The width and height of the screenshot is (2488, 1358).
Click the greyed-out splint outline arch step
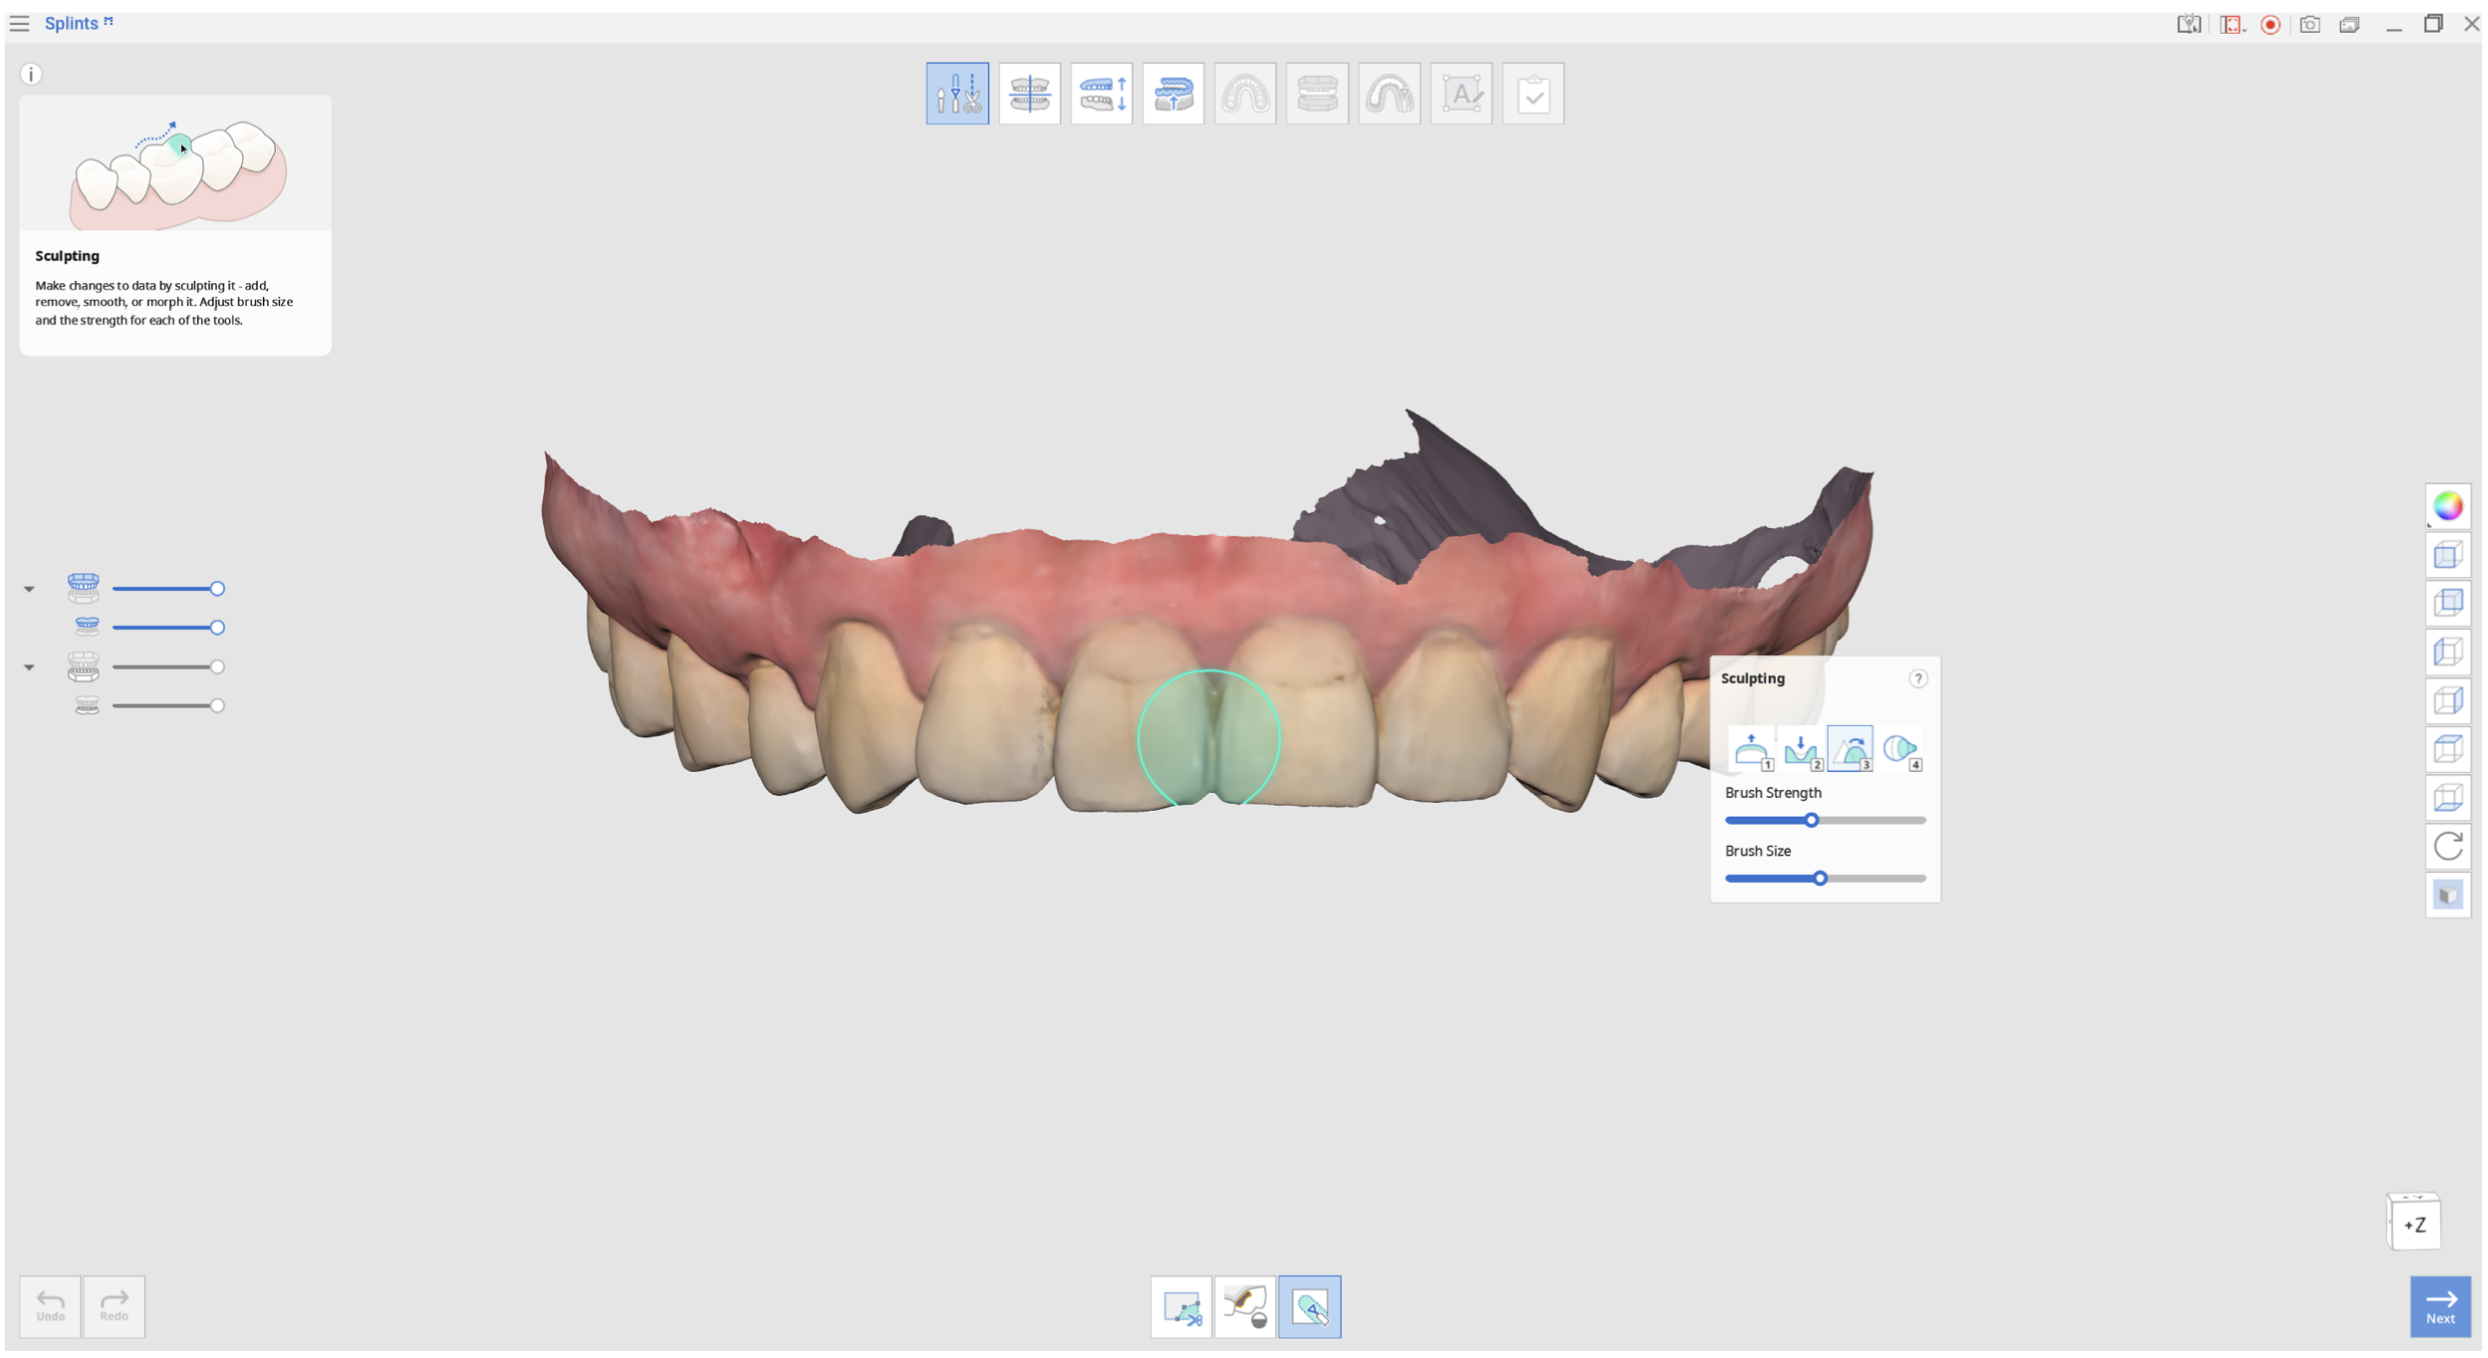(1245, 94)
